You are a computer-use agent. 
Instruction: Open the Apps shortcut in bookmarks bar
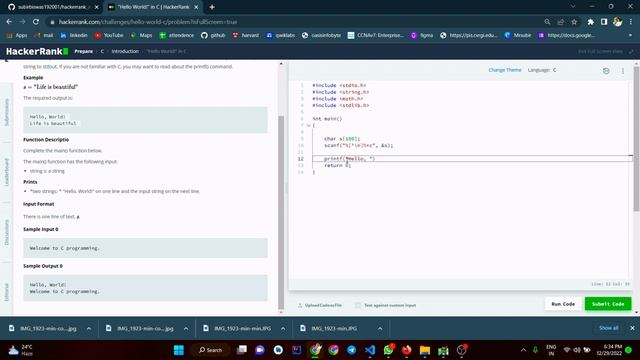[x=17, y=36]
